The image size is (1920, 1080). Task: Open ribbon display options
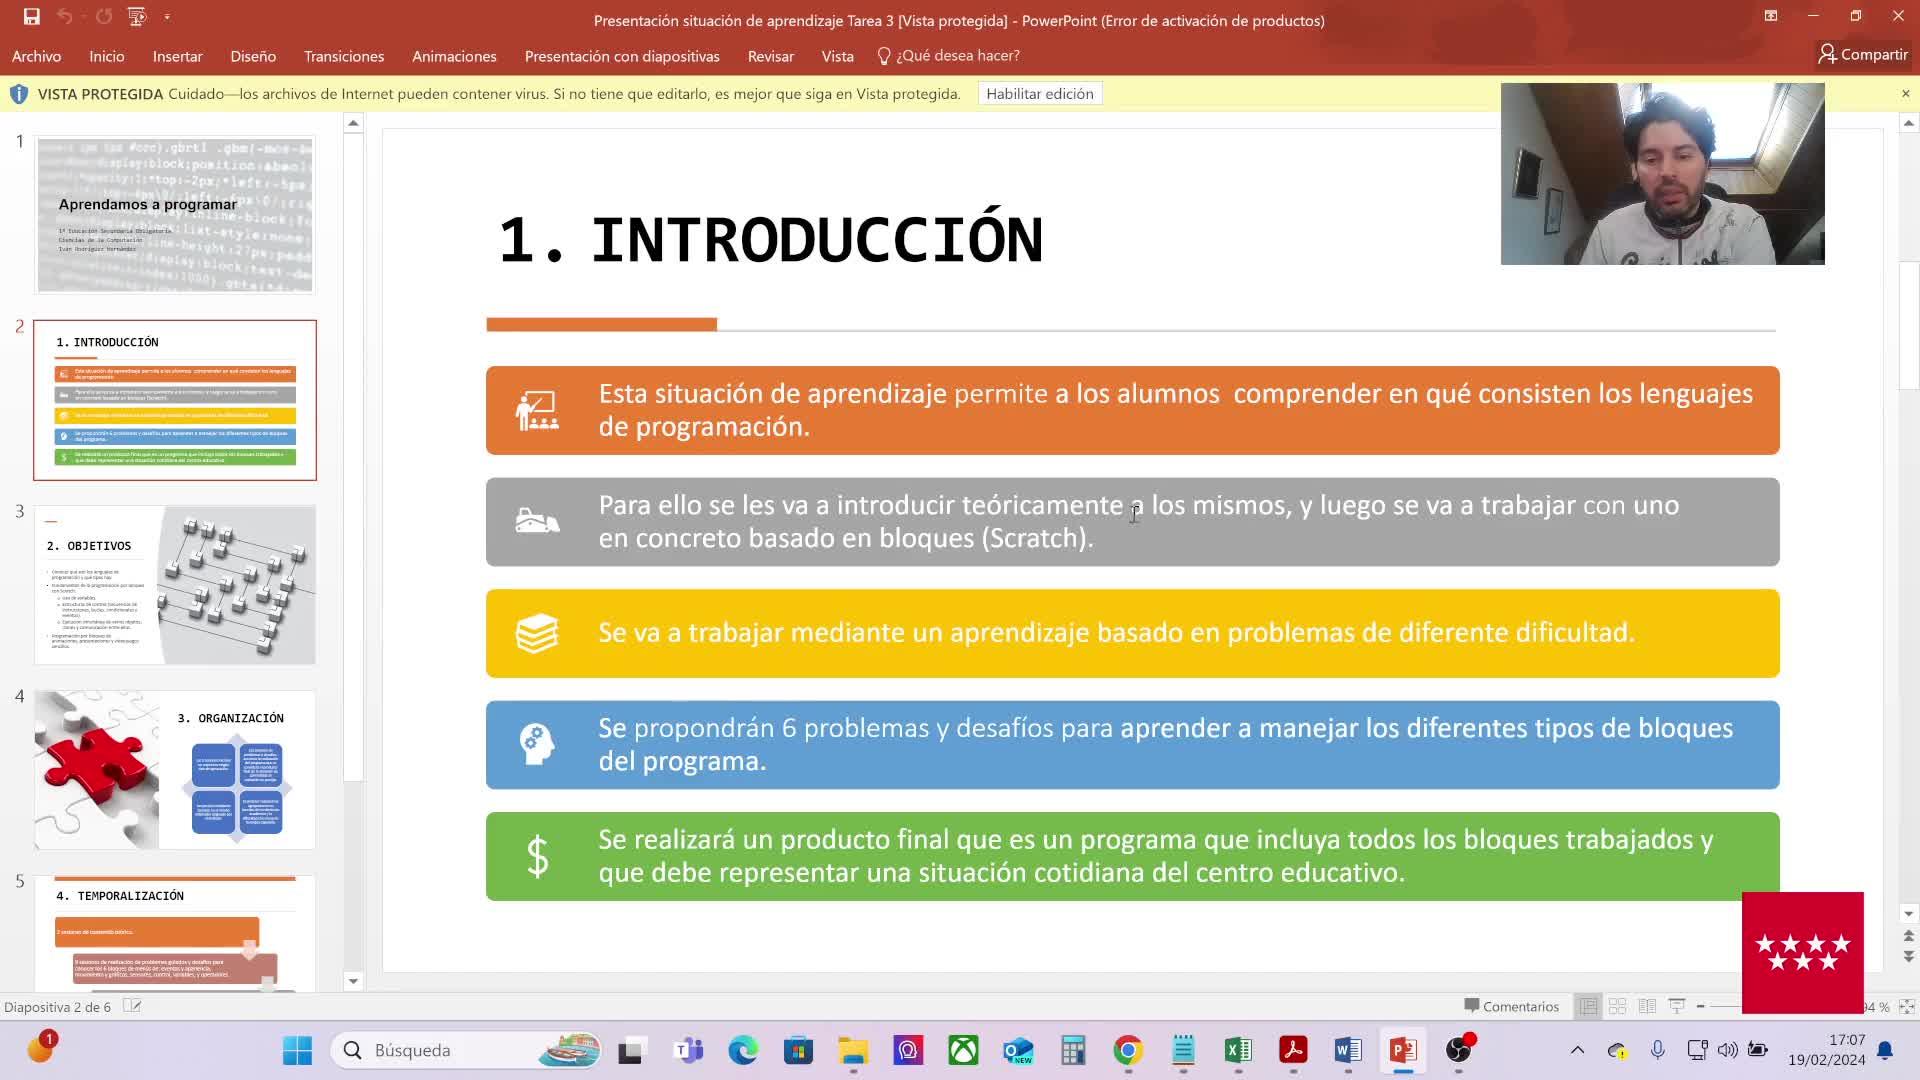click(x=1770, y=16)
